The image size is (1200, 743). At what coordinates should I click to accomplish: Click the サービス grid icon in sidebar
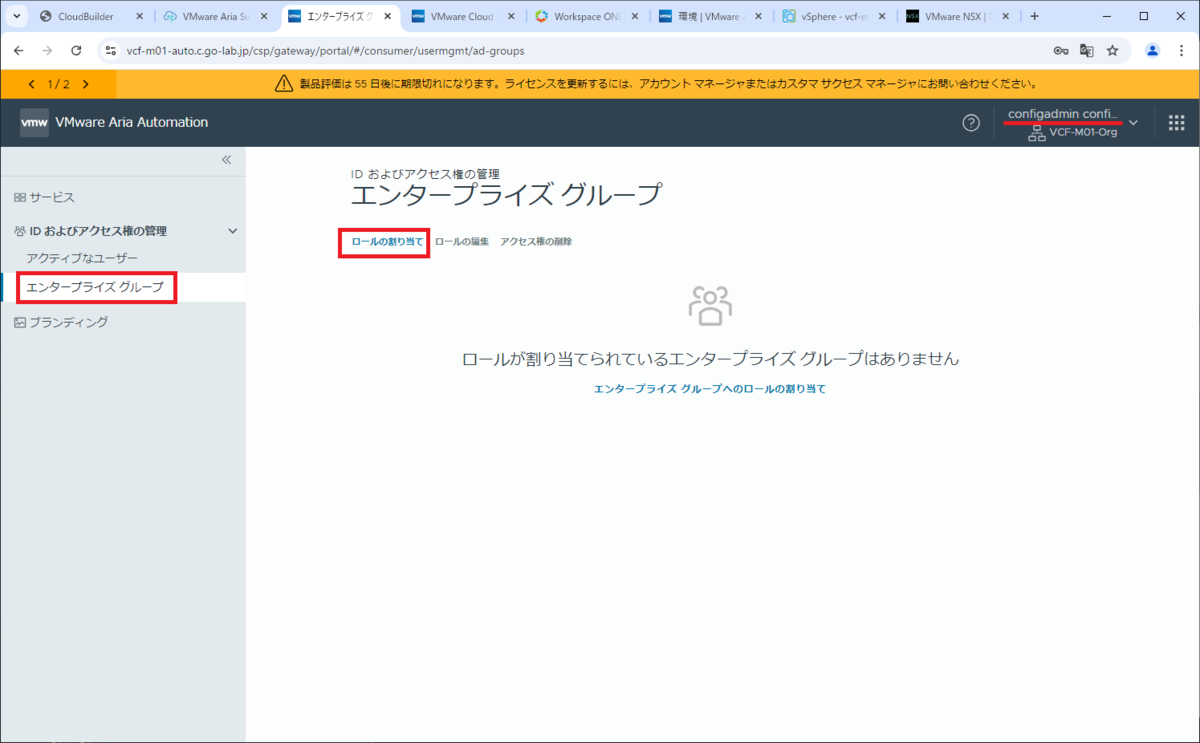point(20,198)
